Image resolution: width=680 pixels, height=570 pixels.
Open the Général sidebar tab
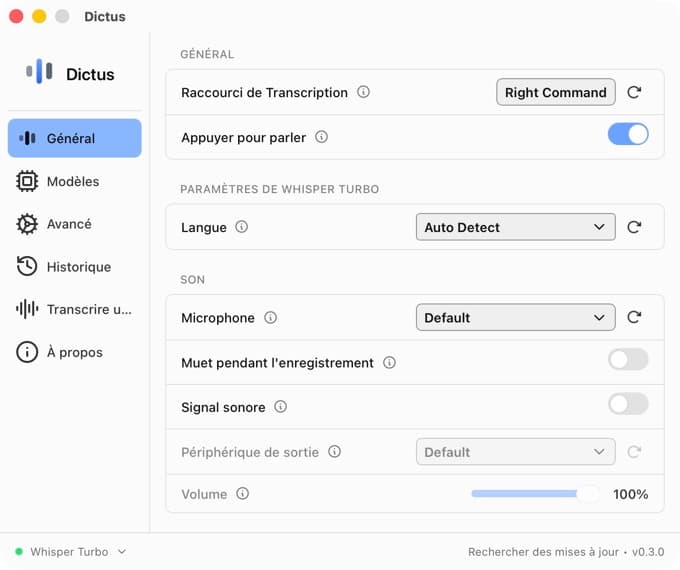click(x=75, y=138)
